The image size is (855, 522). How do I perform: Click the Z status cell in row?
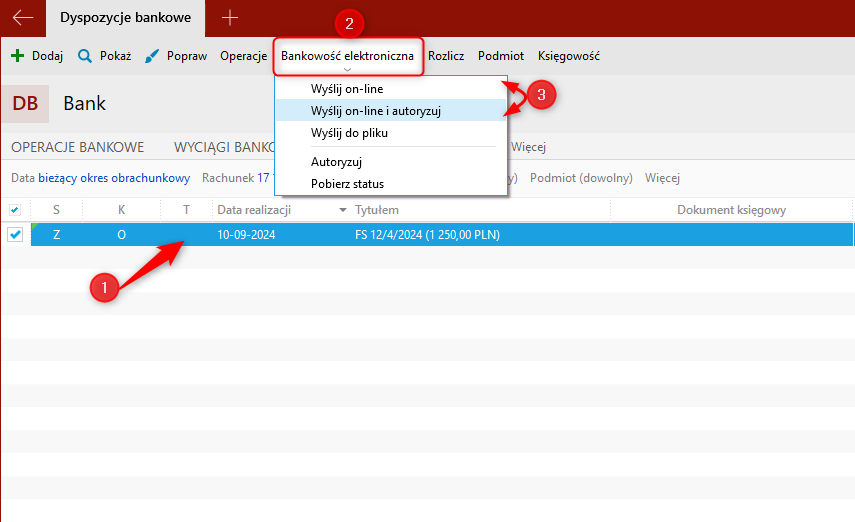pos(56,235)
